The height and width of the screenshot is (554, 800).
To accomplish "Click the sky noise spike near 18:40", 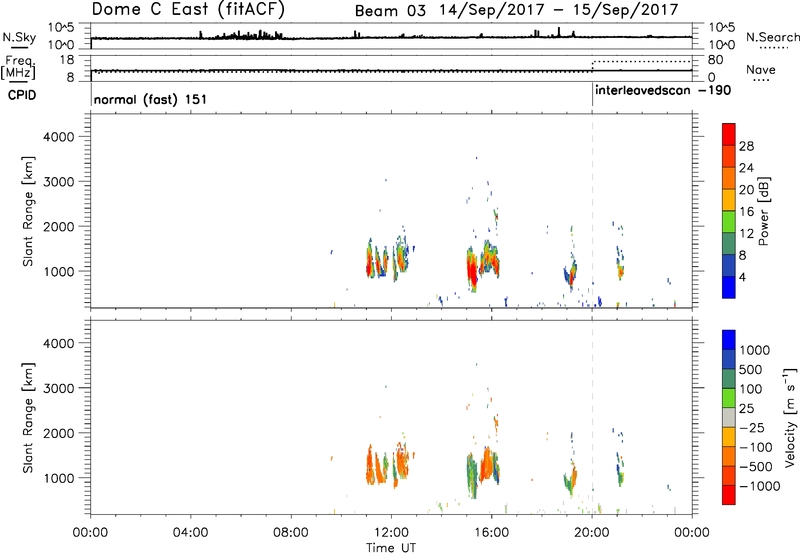I will (559, 32).
